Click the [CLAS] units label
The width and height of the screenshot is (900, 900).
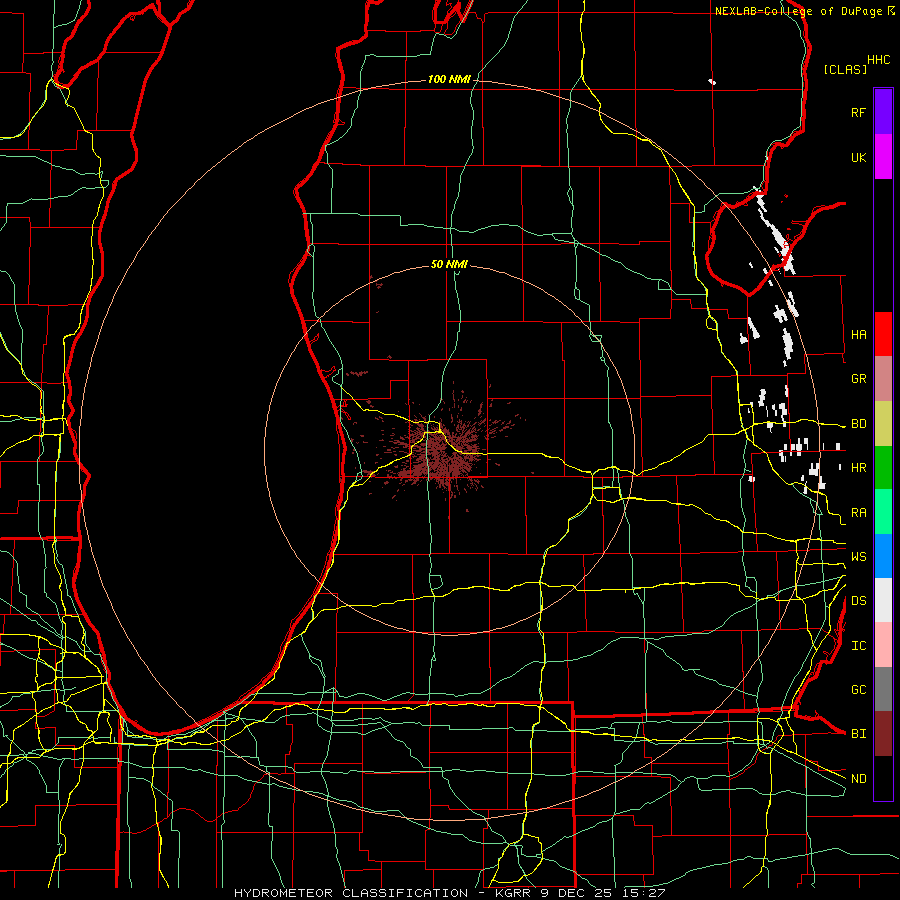(x=845, y=69)
